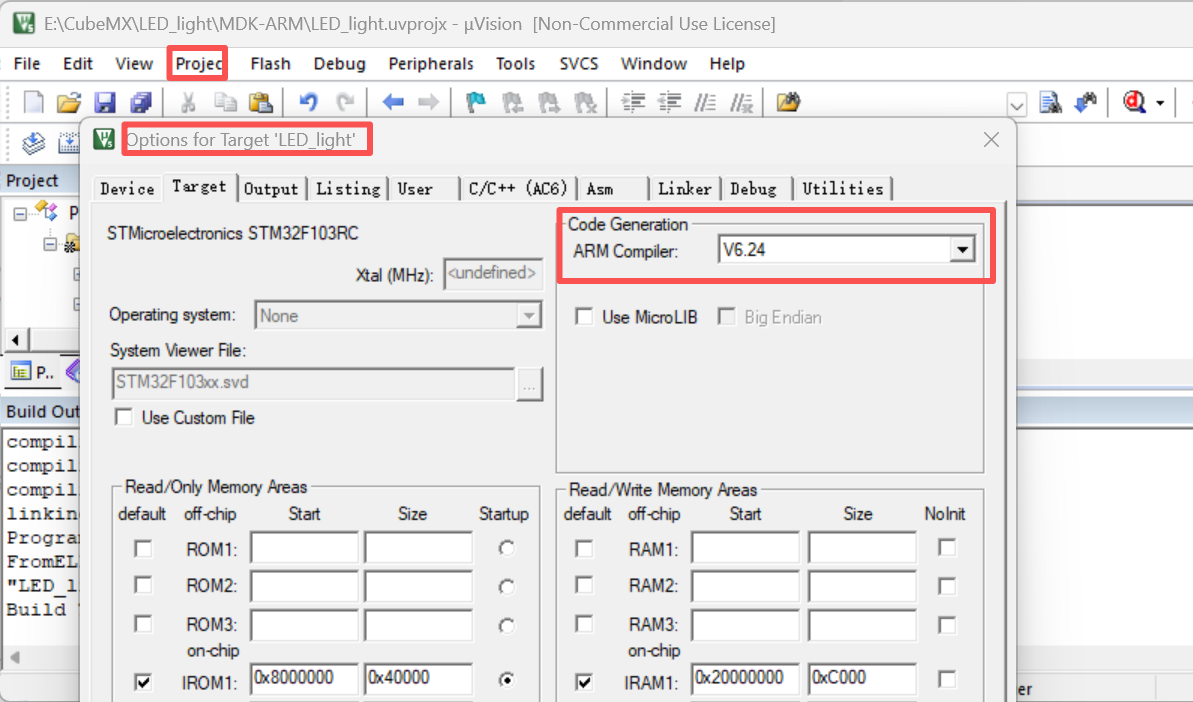Cut selection using the scissors icon
This screenshot has width=1193, height=702.
[188, 102]
